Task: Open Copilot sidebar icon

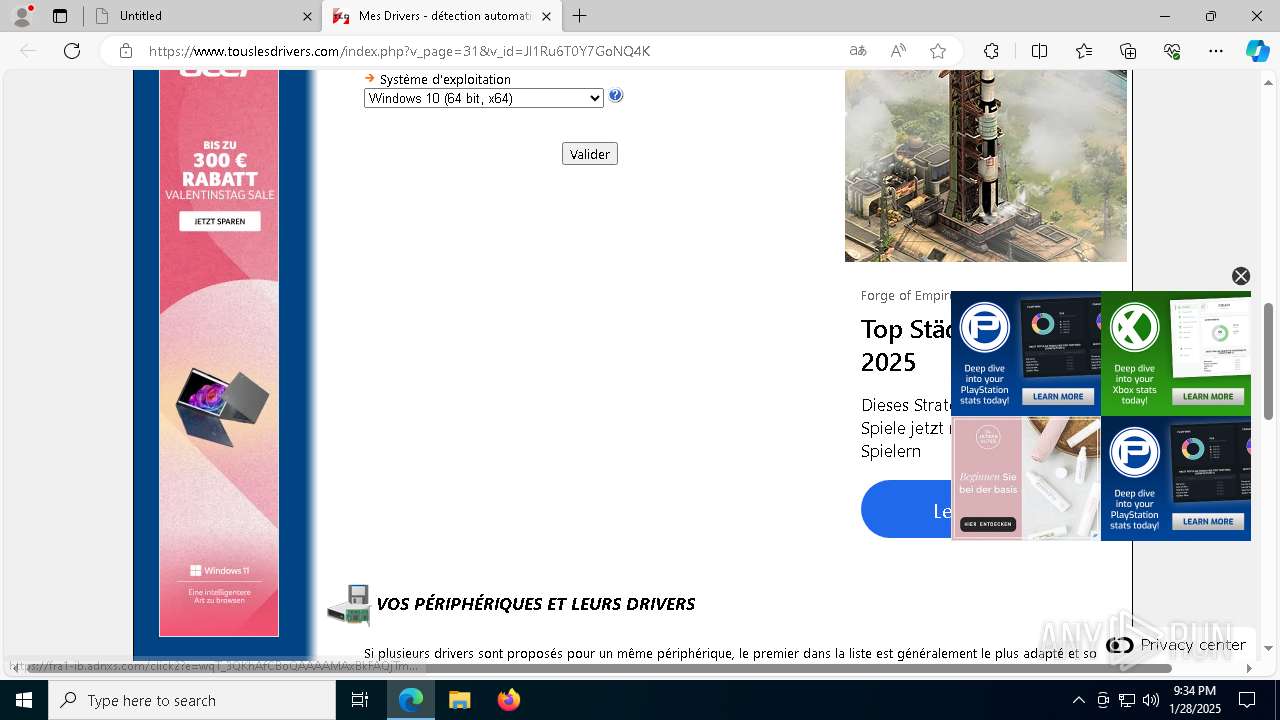Action: 1257,51
